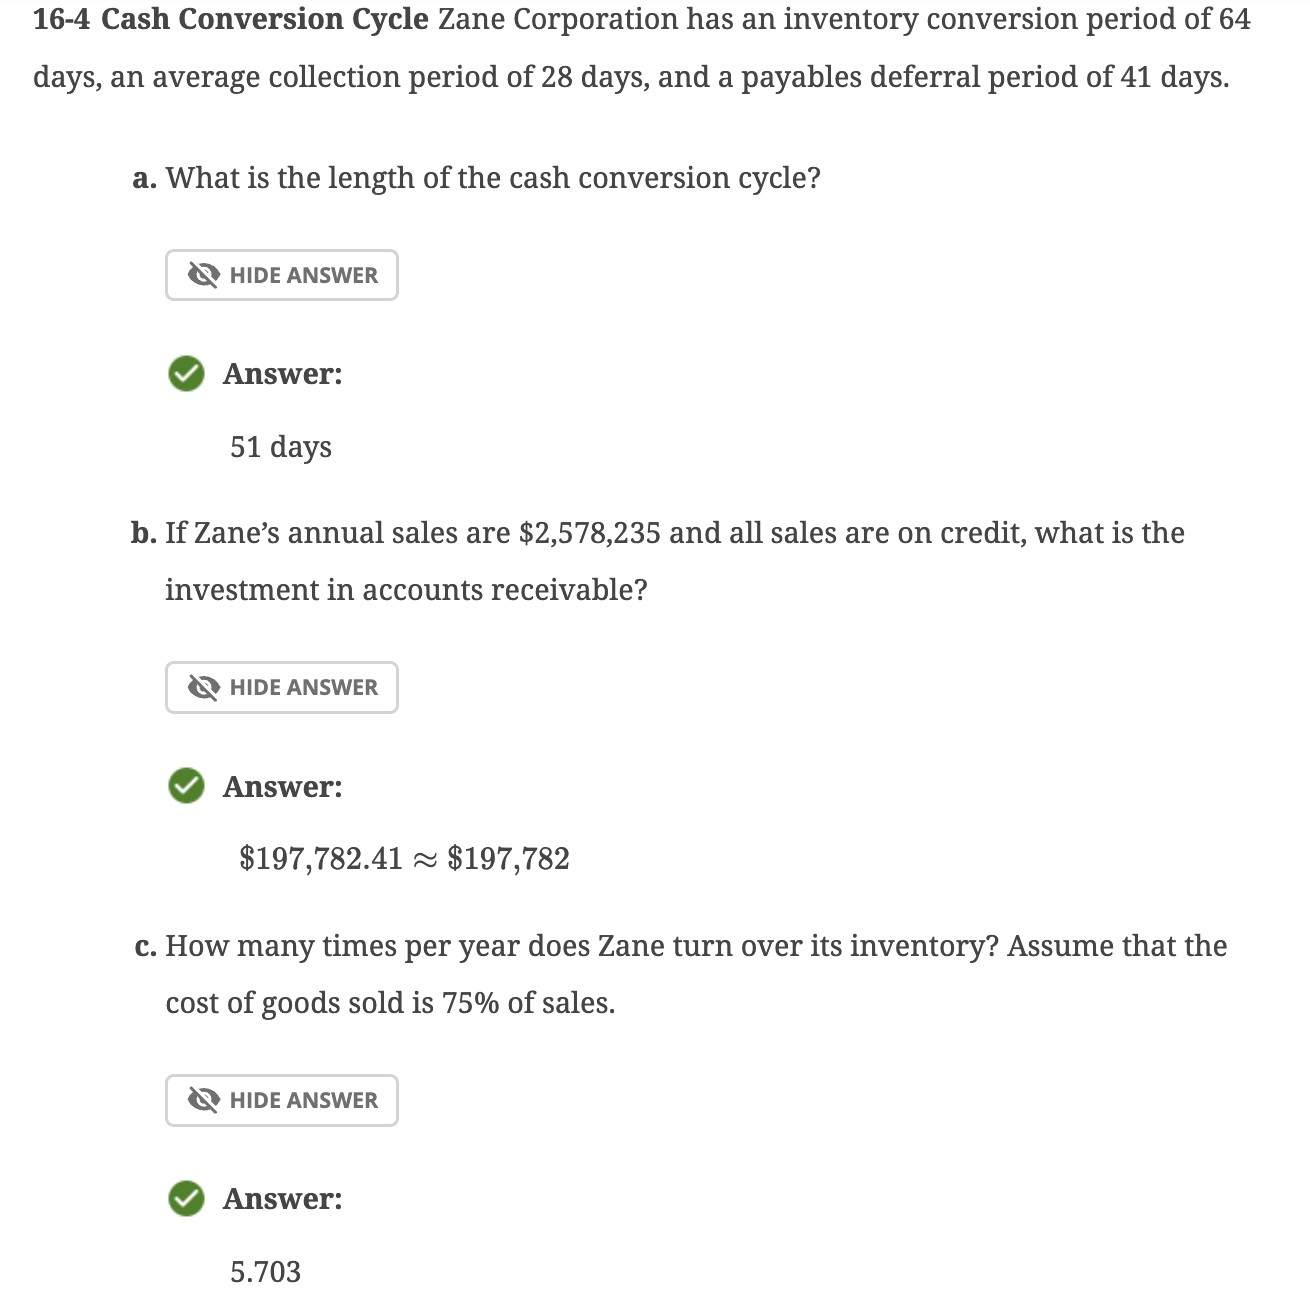1310x1306 pixels.
Task: Toggle visibility of the answer for part c
Action: tap(281, 1100)
